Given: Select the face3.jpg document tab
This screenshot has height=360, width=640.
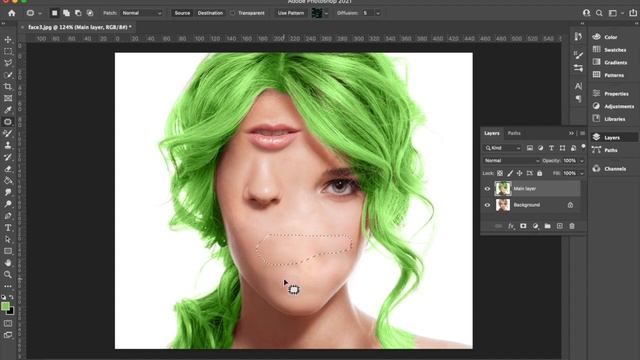Looking at the screenshot, I should click(x=80, y=27).
